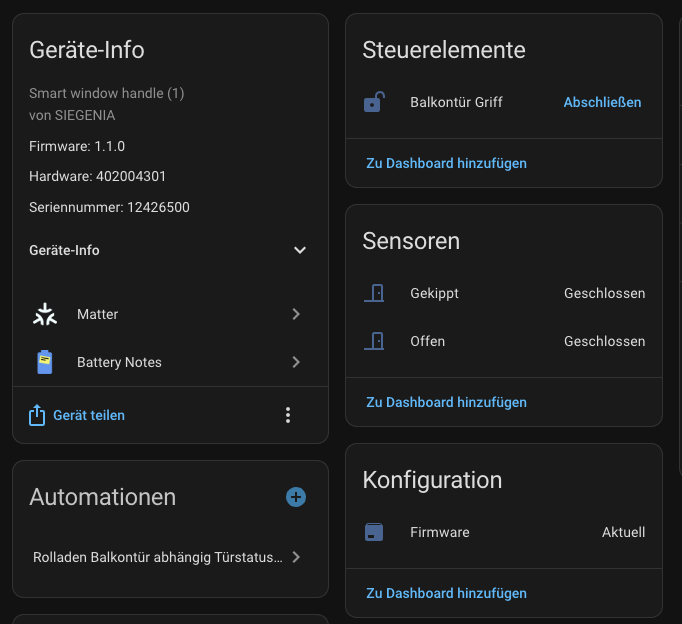This screenshot has height=624, width=682.
Task: Click the Firmware update package icon
Action: click(x=374, y=532)
